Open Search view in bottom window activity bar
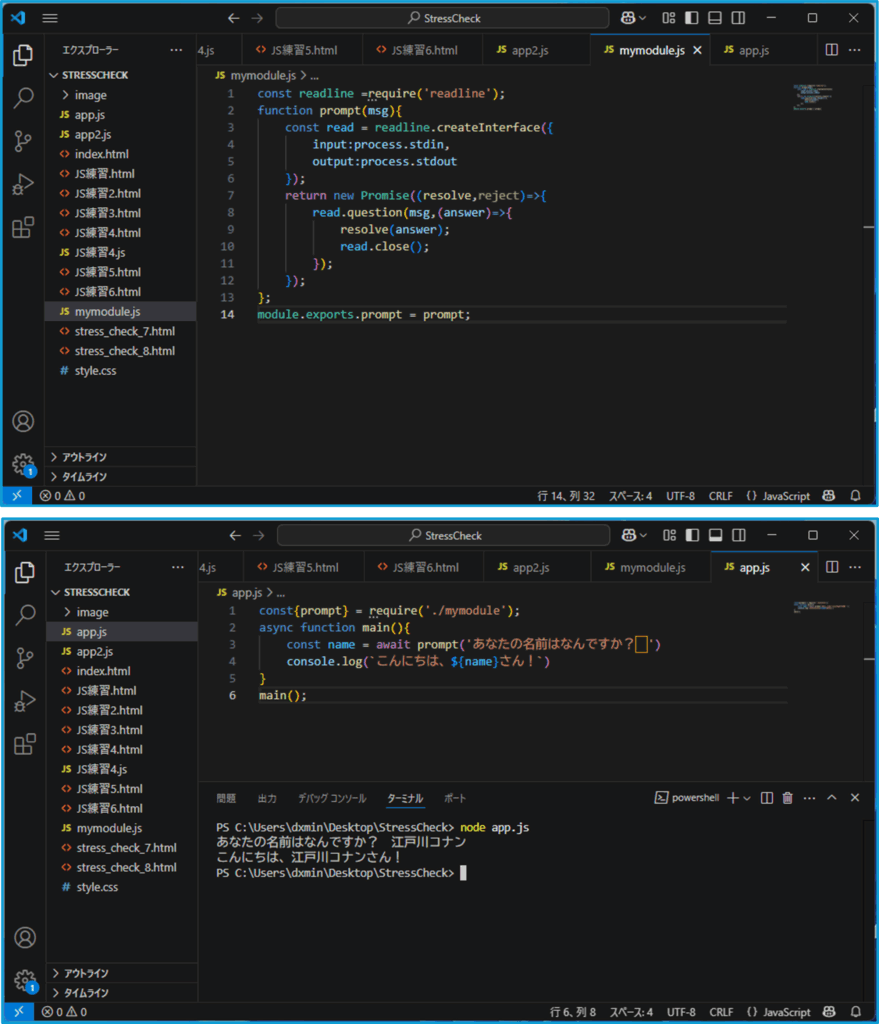Viewport: 879px width, 1024px height. (25, 615)
